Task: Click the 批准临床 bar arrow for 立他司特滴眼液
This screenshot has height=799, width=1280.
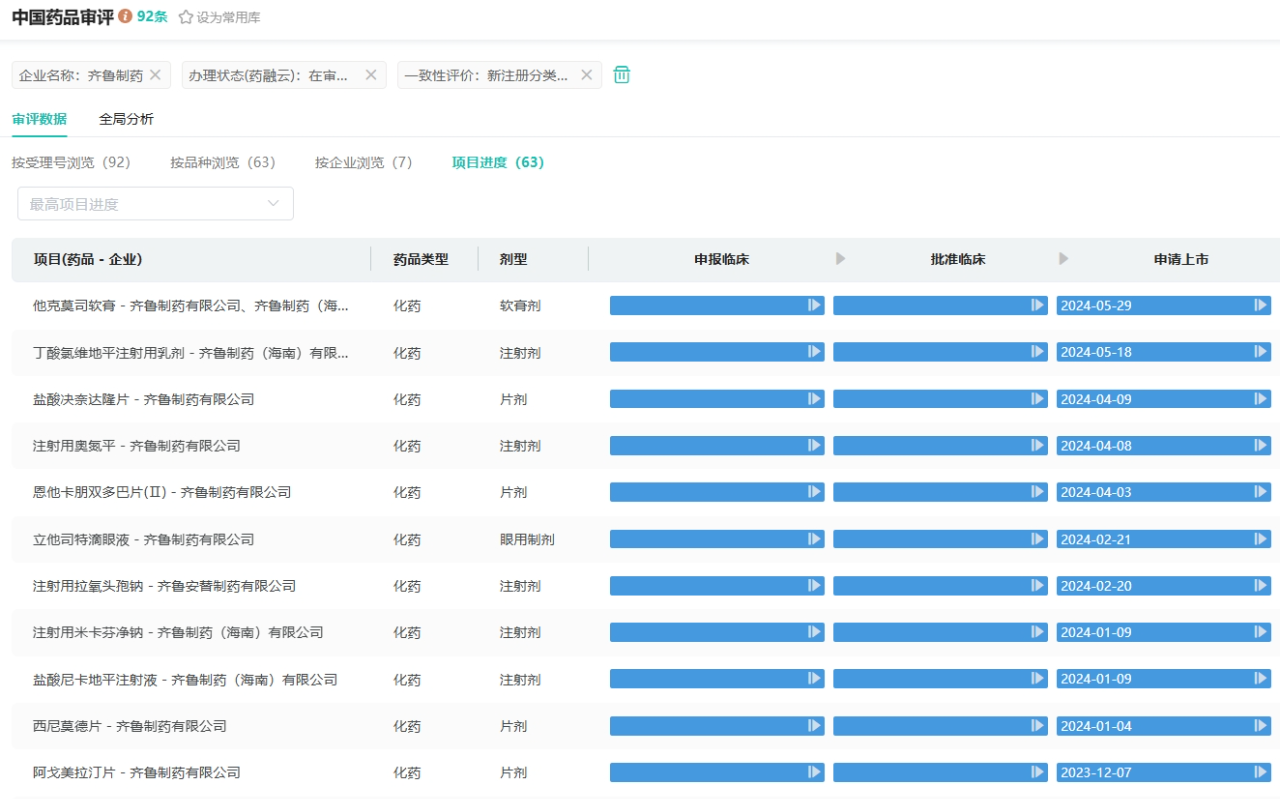Action: 1038,539
